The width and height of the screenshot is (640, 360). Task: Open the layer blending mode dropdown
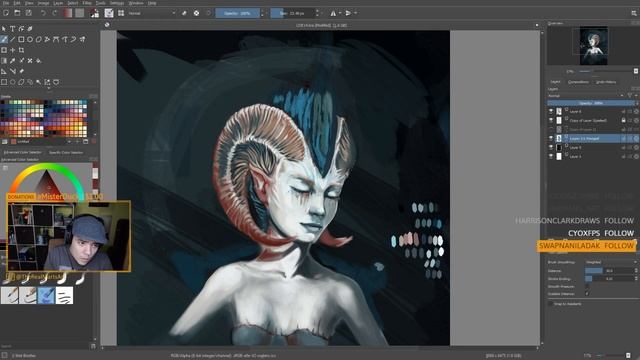coord(586,96)
